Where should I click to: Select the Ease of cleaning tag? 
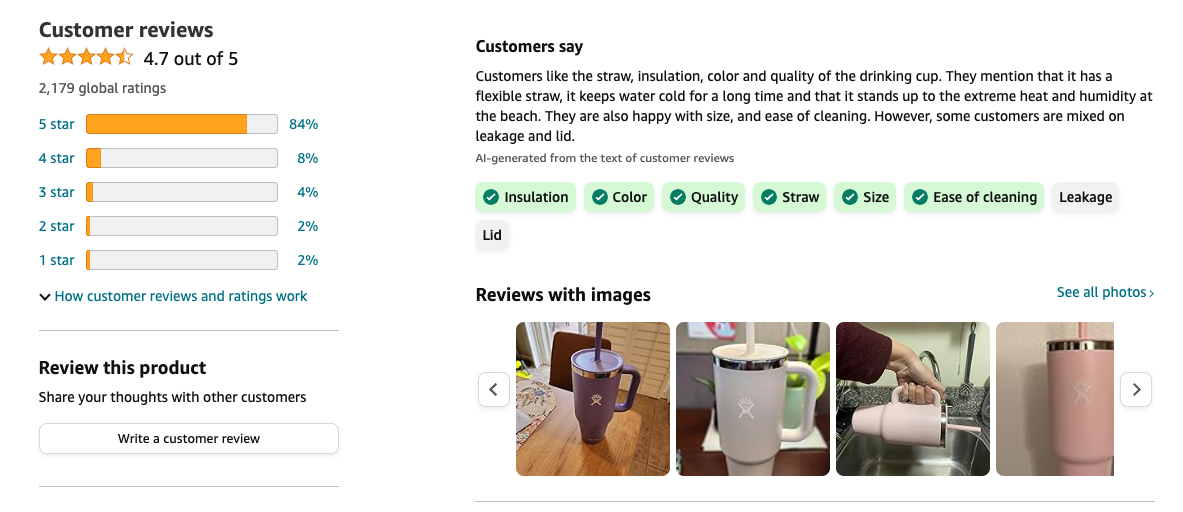click(973, 197)
